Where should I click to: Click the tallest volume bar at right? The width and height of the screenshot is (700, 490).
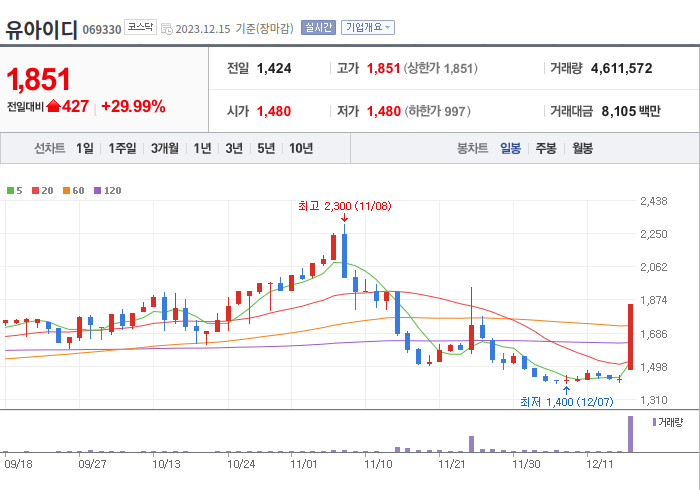630,434
